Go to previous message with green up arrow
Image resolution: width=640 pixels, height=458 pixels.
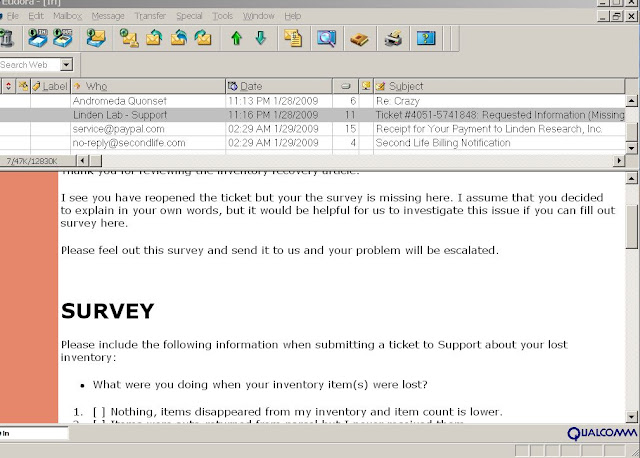[236, 38]
